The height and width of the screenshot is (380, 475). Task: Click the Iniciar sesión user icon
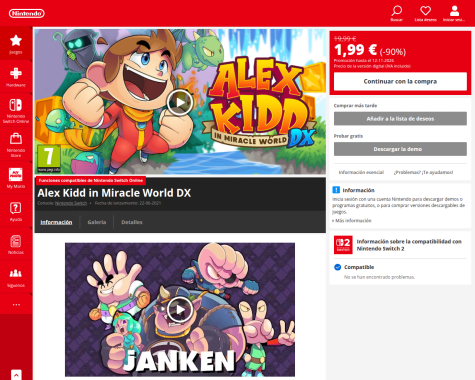[x=454, y=11]
